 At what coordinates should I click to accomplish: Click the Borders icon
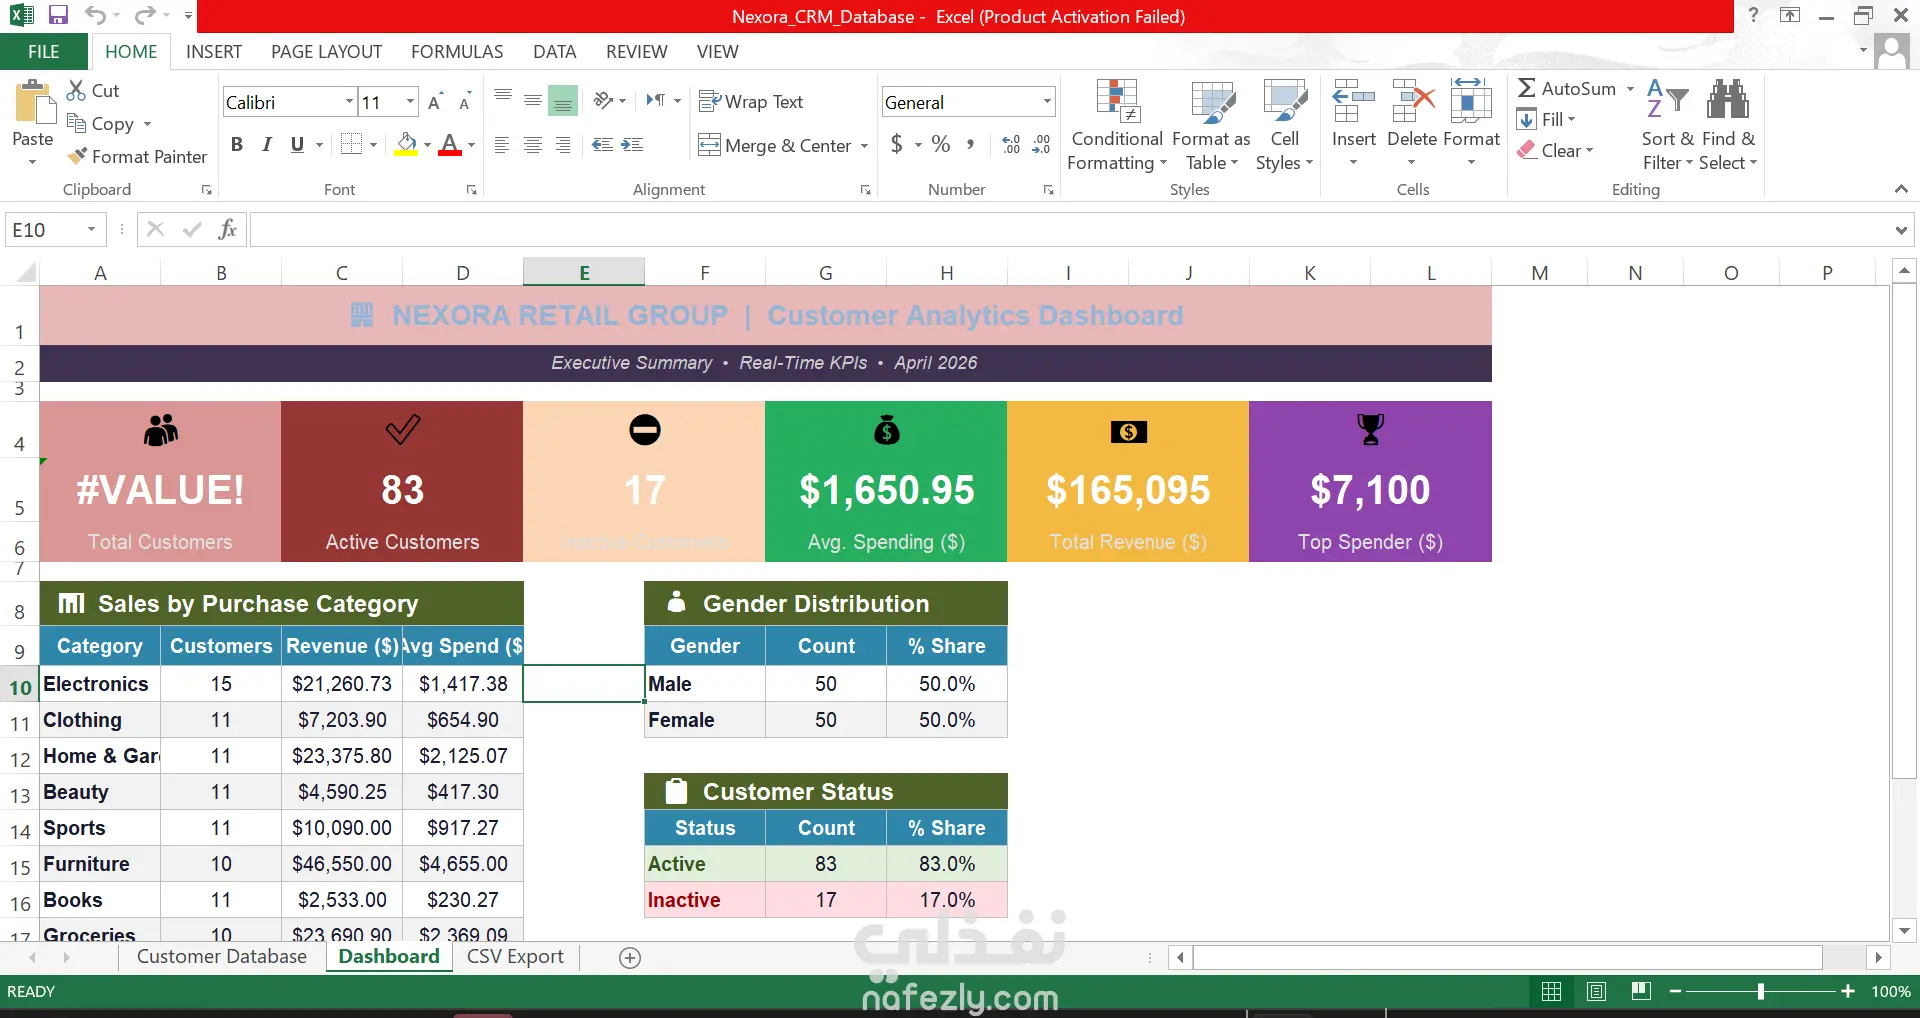[x=351, y=144]
